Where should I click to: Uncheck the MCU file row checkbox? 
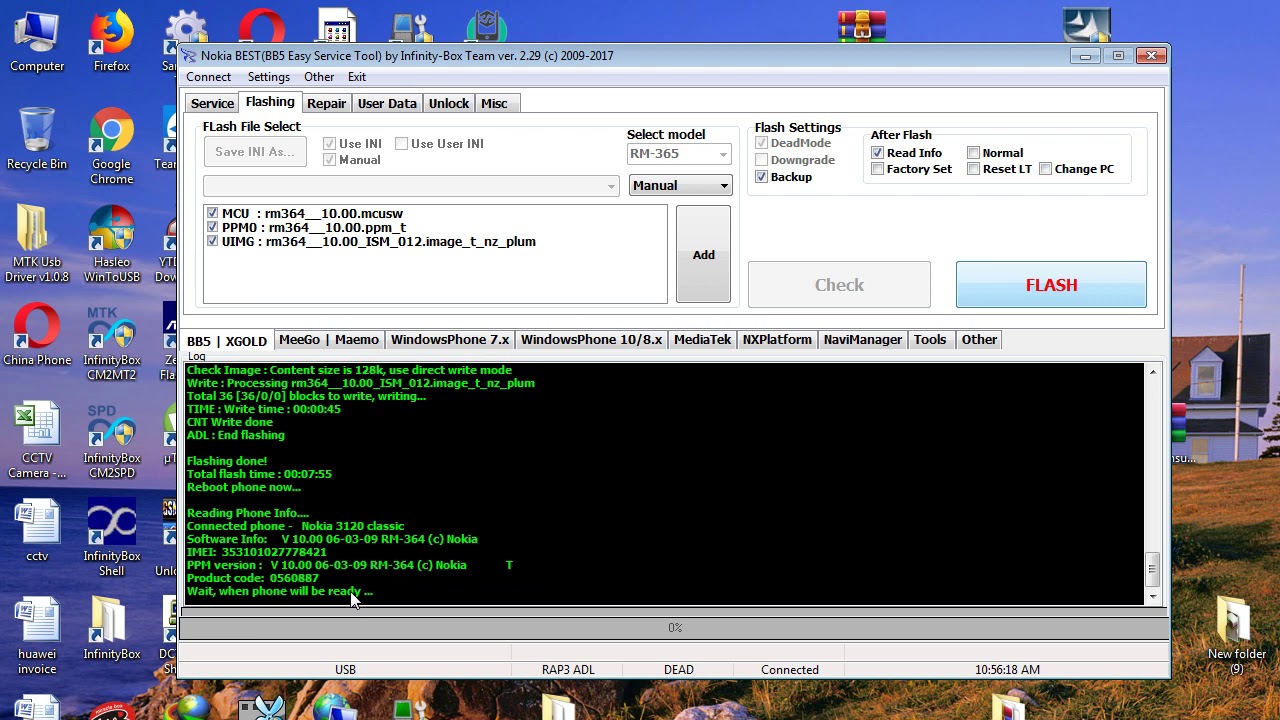[212, 213]
